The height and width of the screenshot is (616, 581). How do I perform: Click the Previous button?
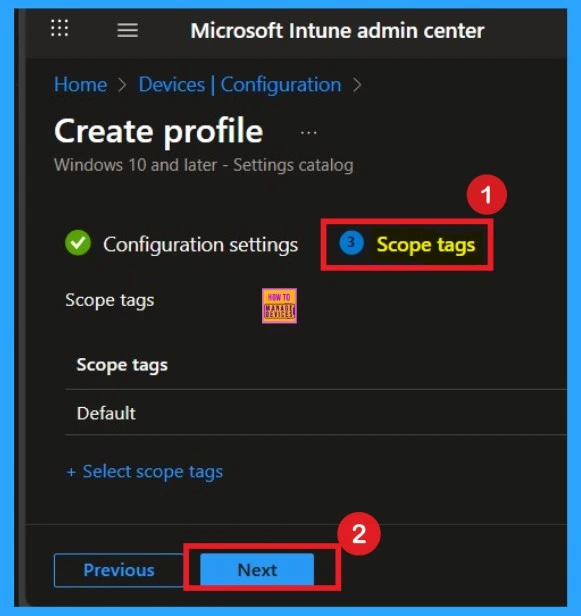click(x=119, y=570)
